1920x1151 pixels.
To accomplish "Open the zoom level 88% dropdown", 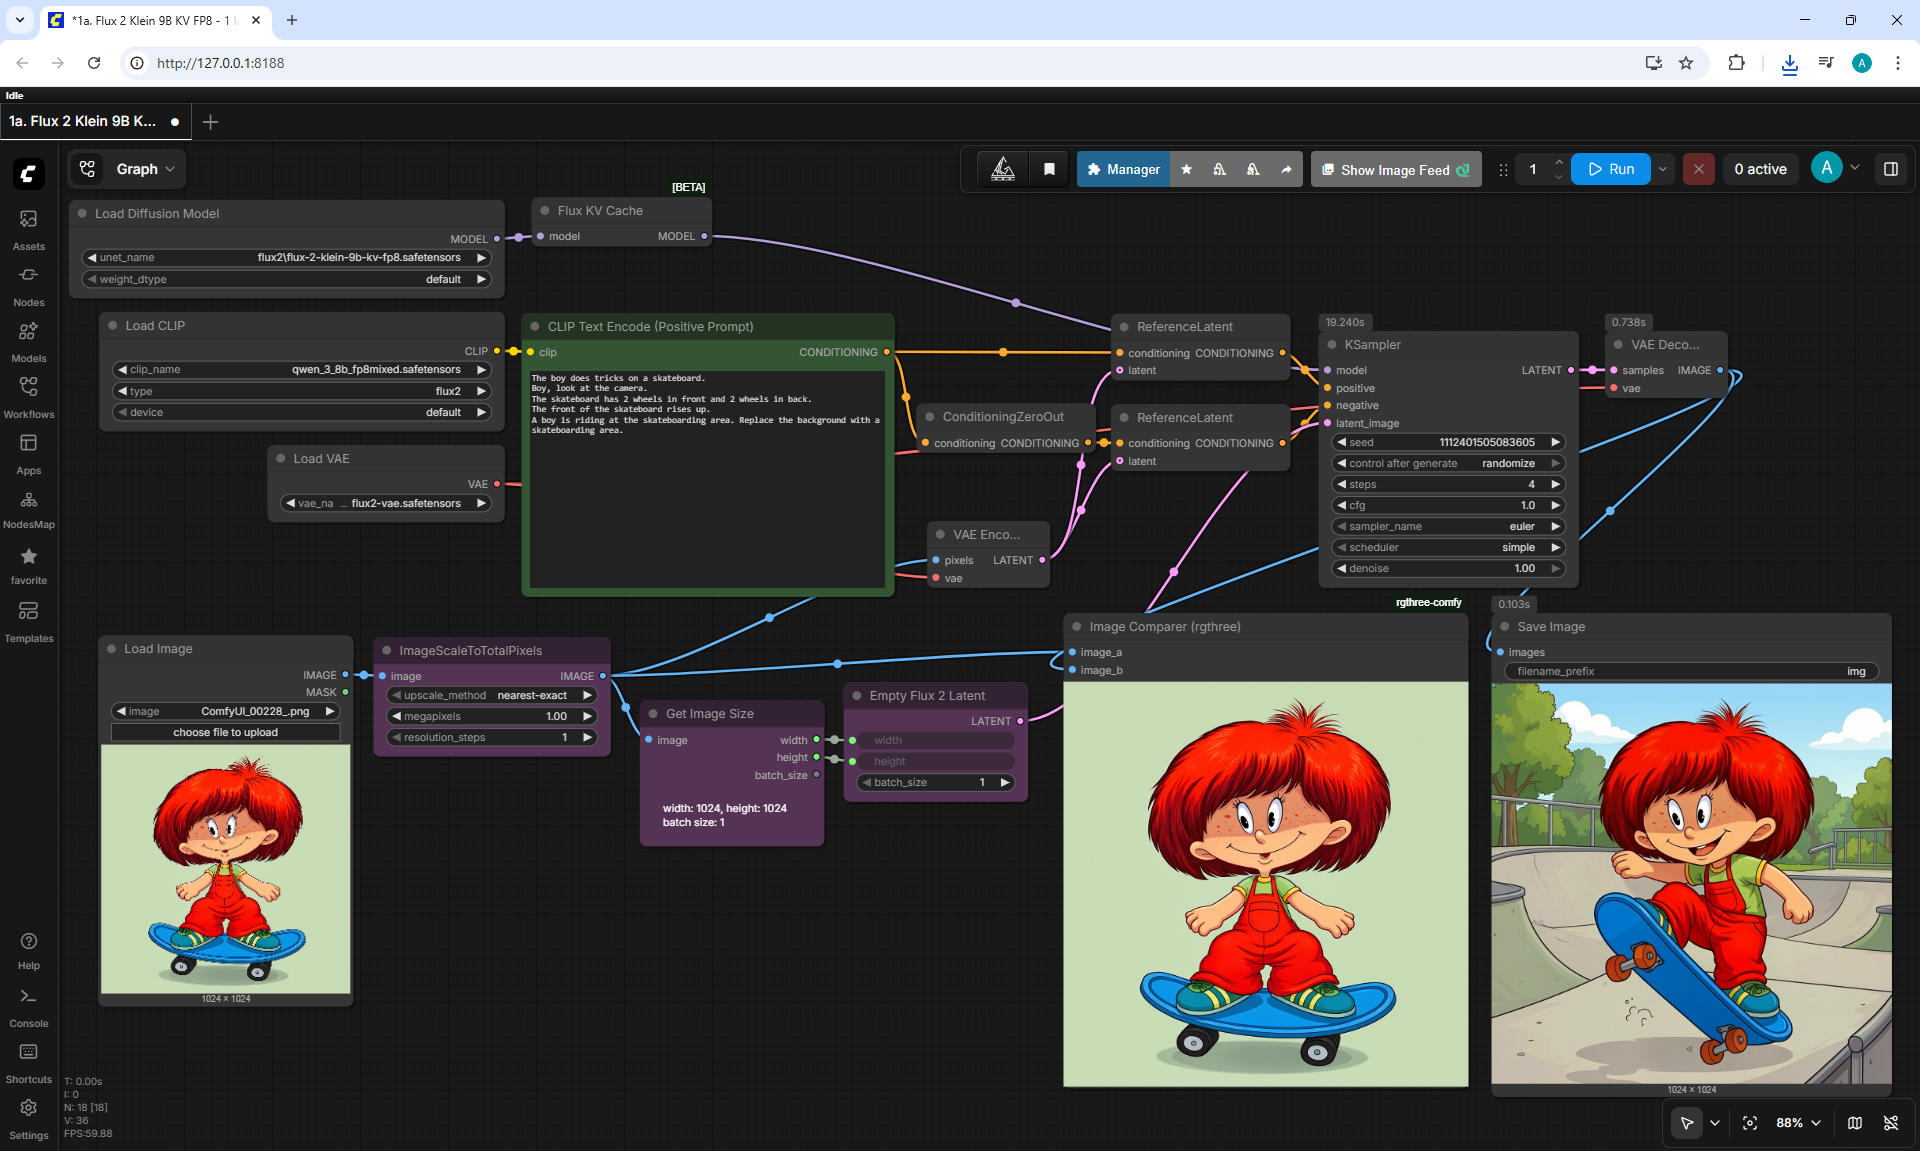I will pos(1798,1123).
